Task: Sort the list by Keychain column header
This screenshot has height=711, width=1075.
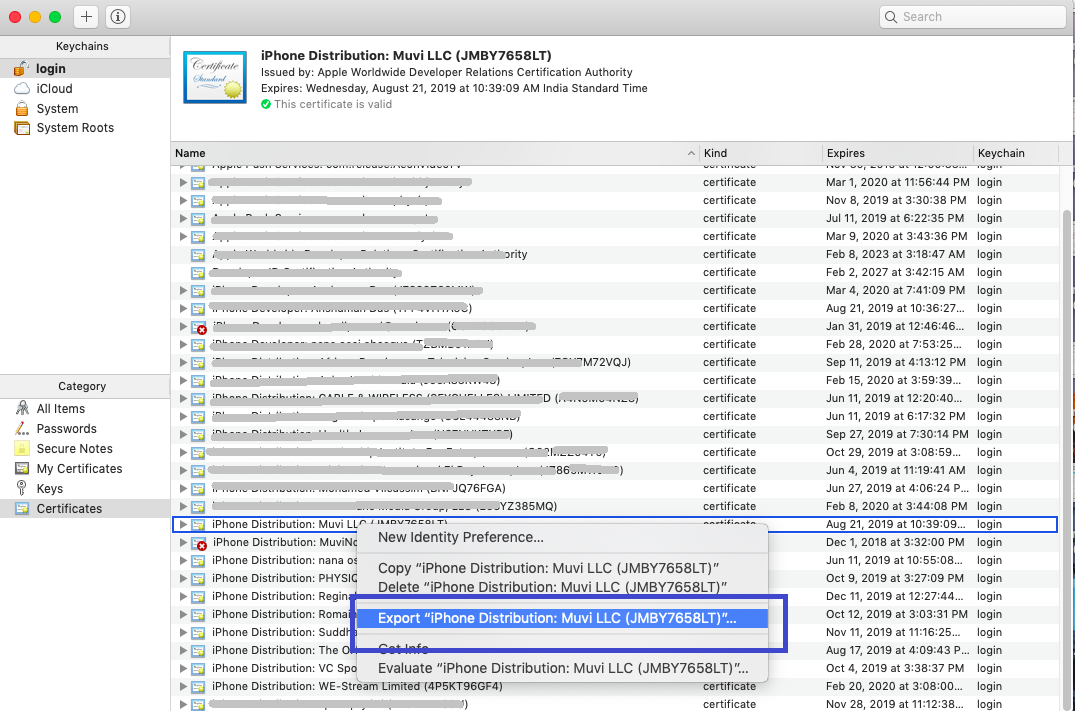Action: click(x=1016, y=154)
